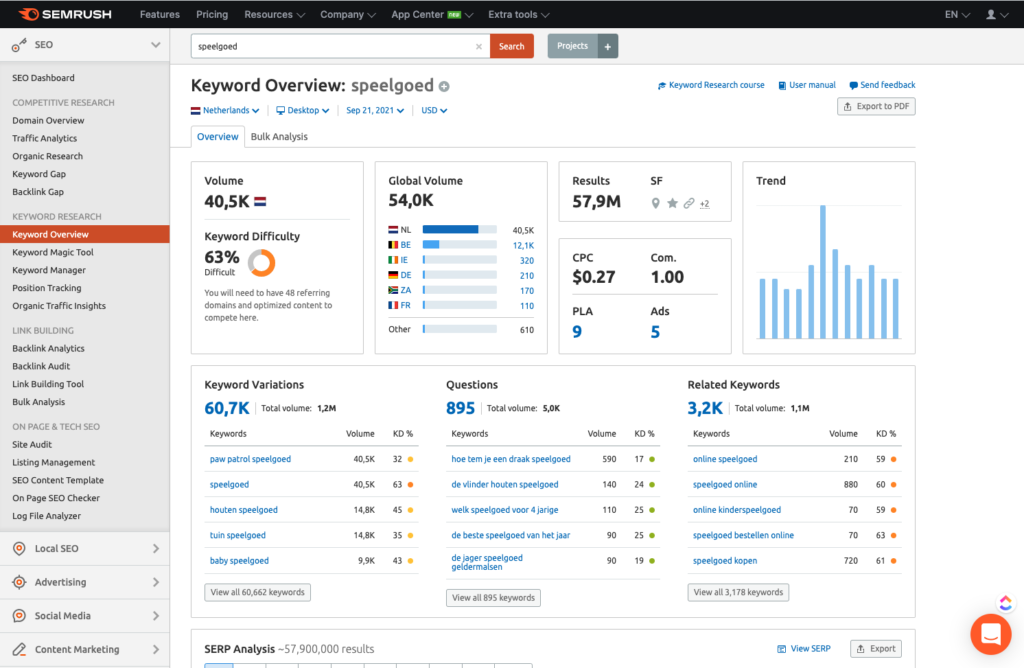Click the graduation cap course icon
The height and width of the screenshot is (668, 1024).
pyautogui.click(x=662, y=86)
